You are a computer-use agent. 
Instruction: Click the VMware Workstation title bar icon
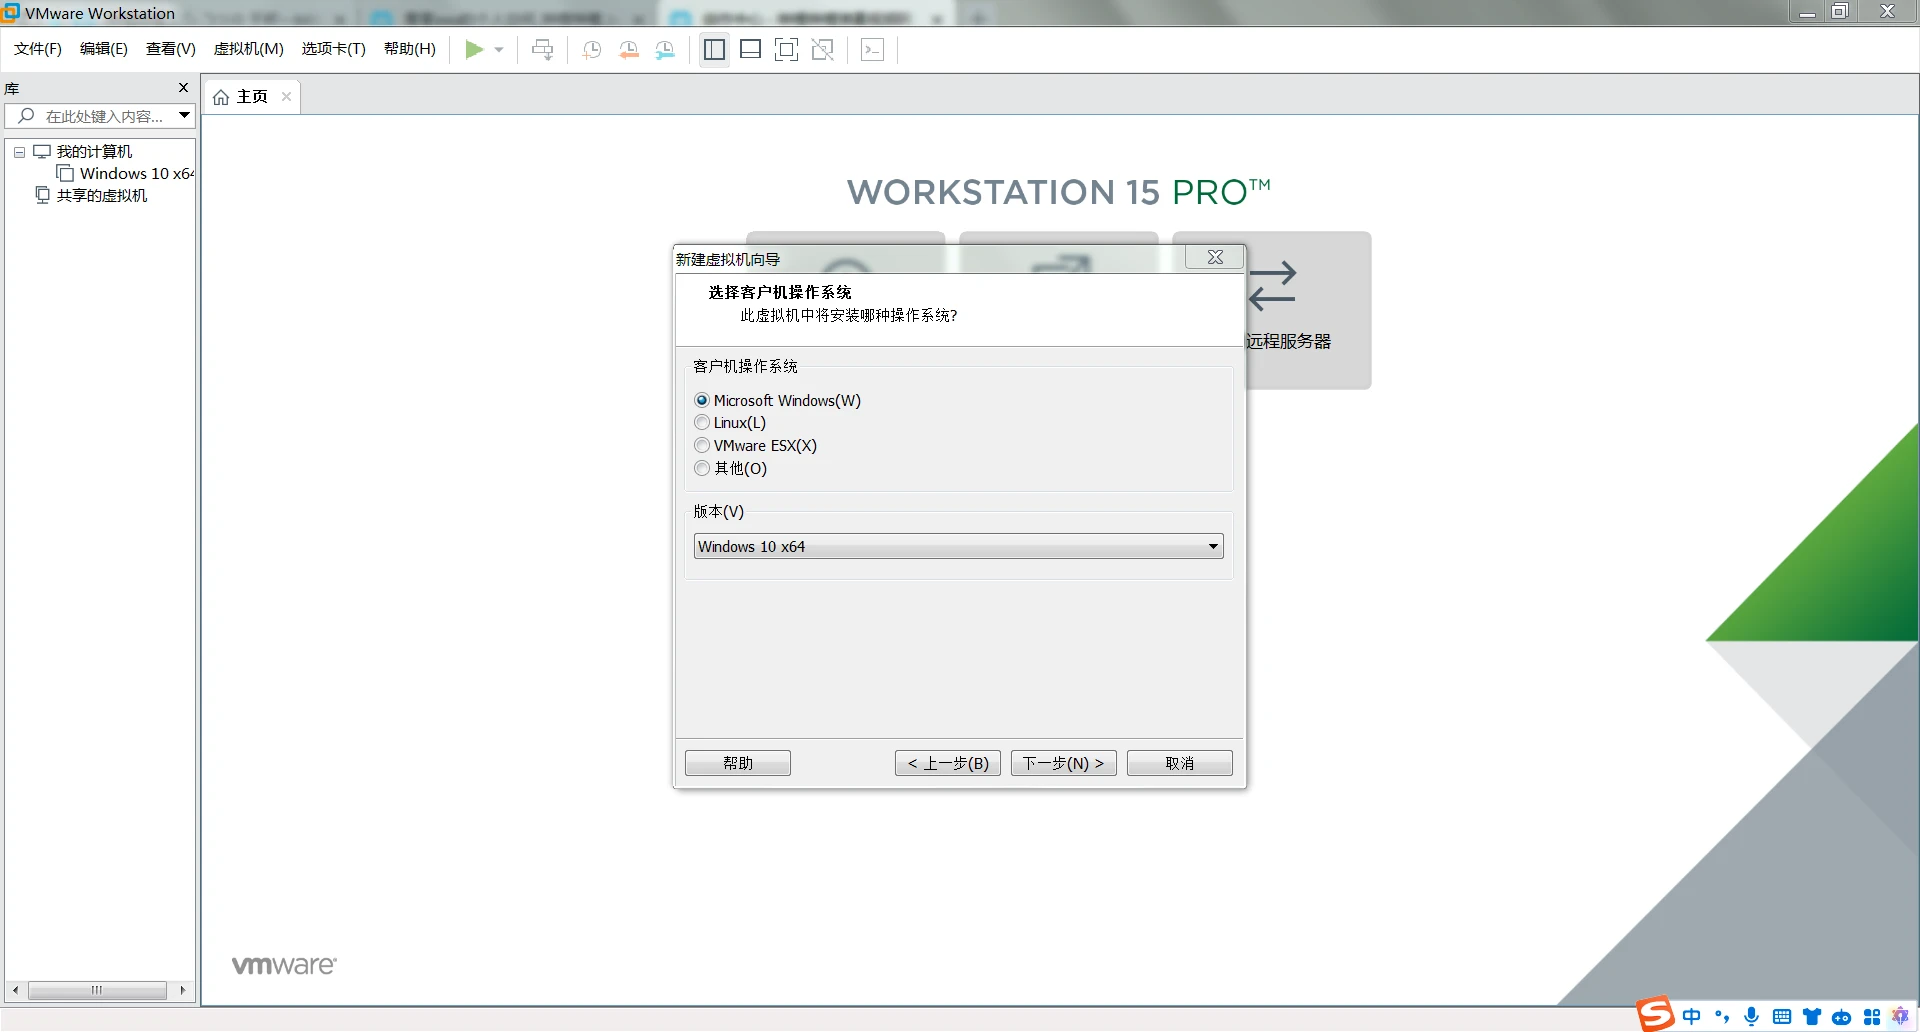(11, 12)
